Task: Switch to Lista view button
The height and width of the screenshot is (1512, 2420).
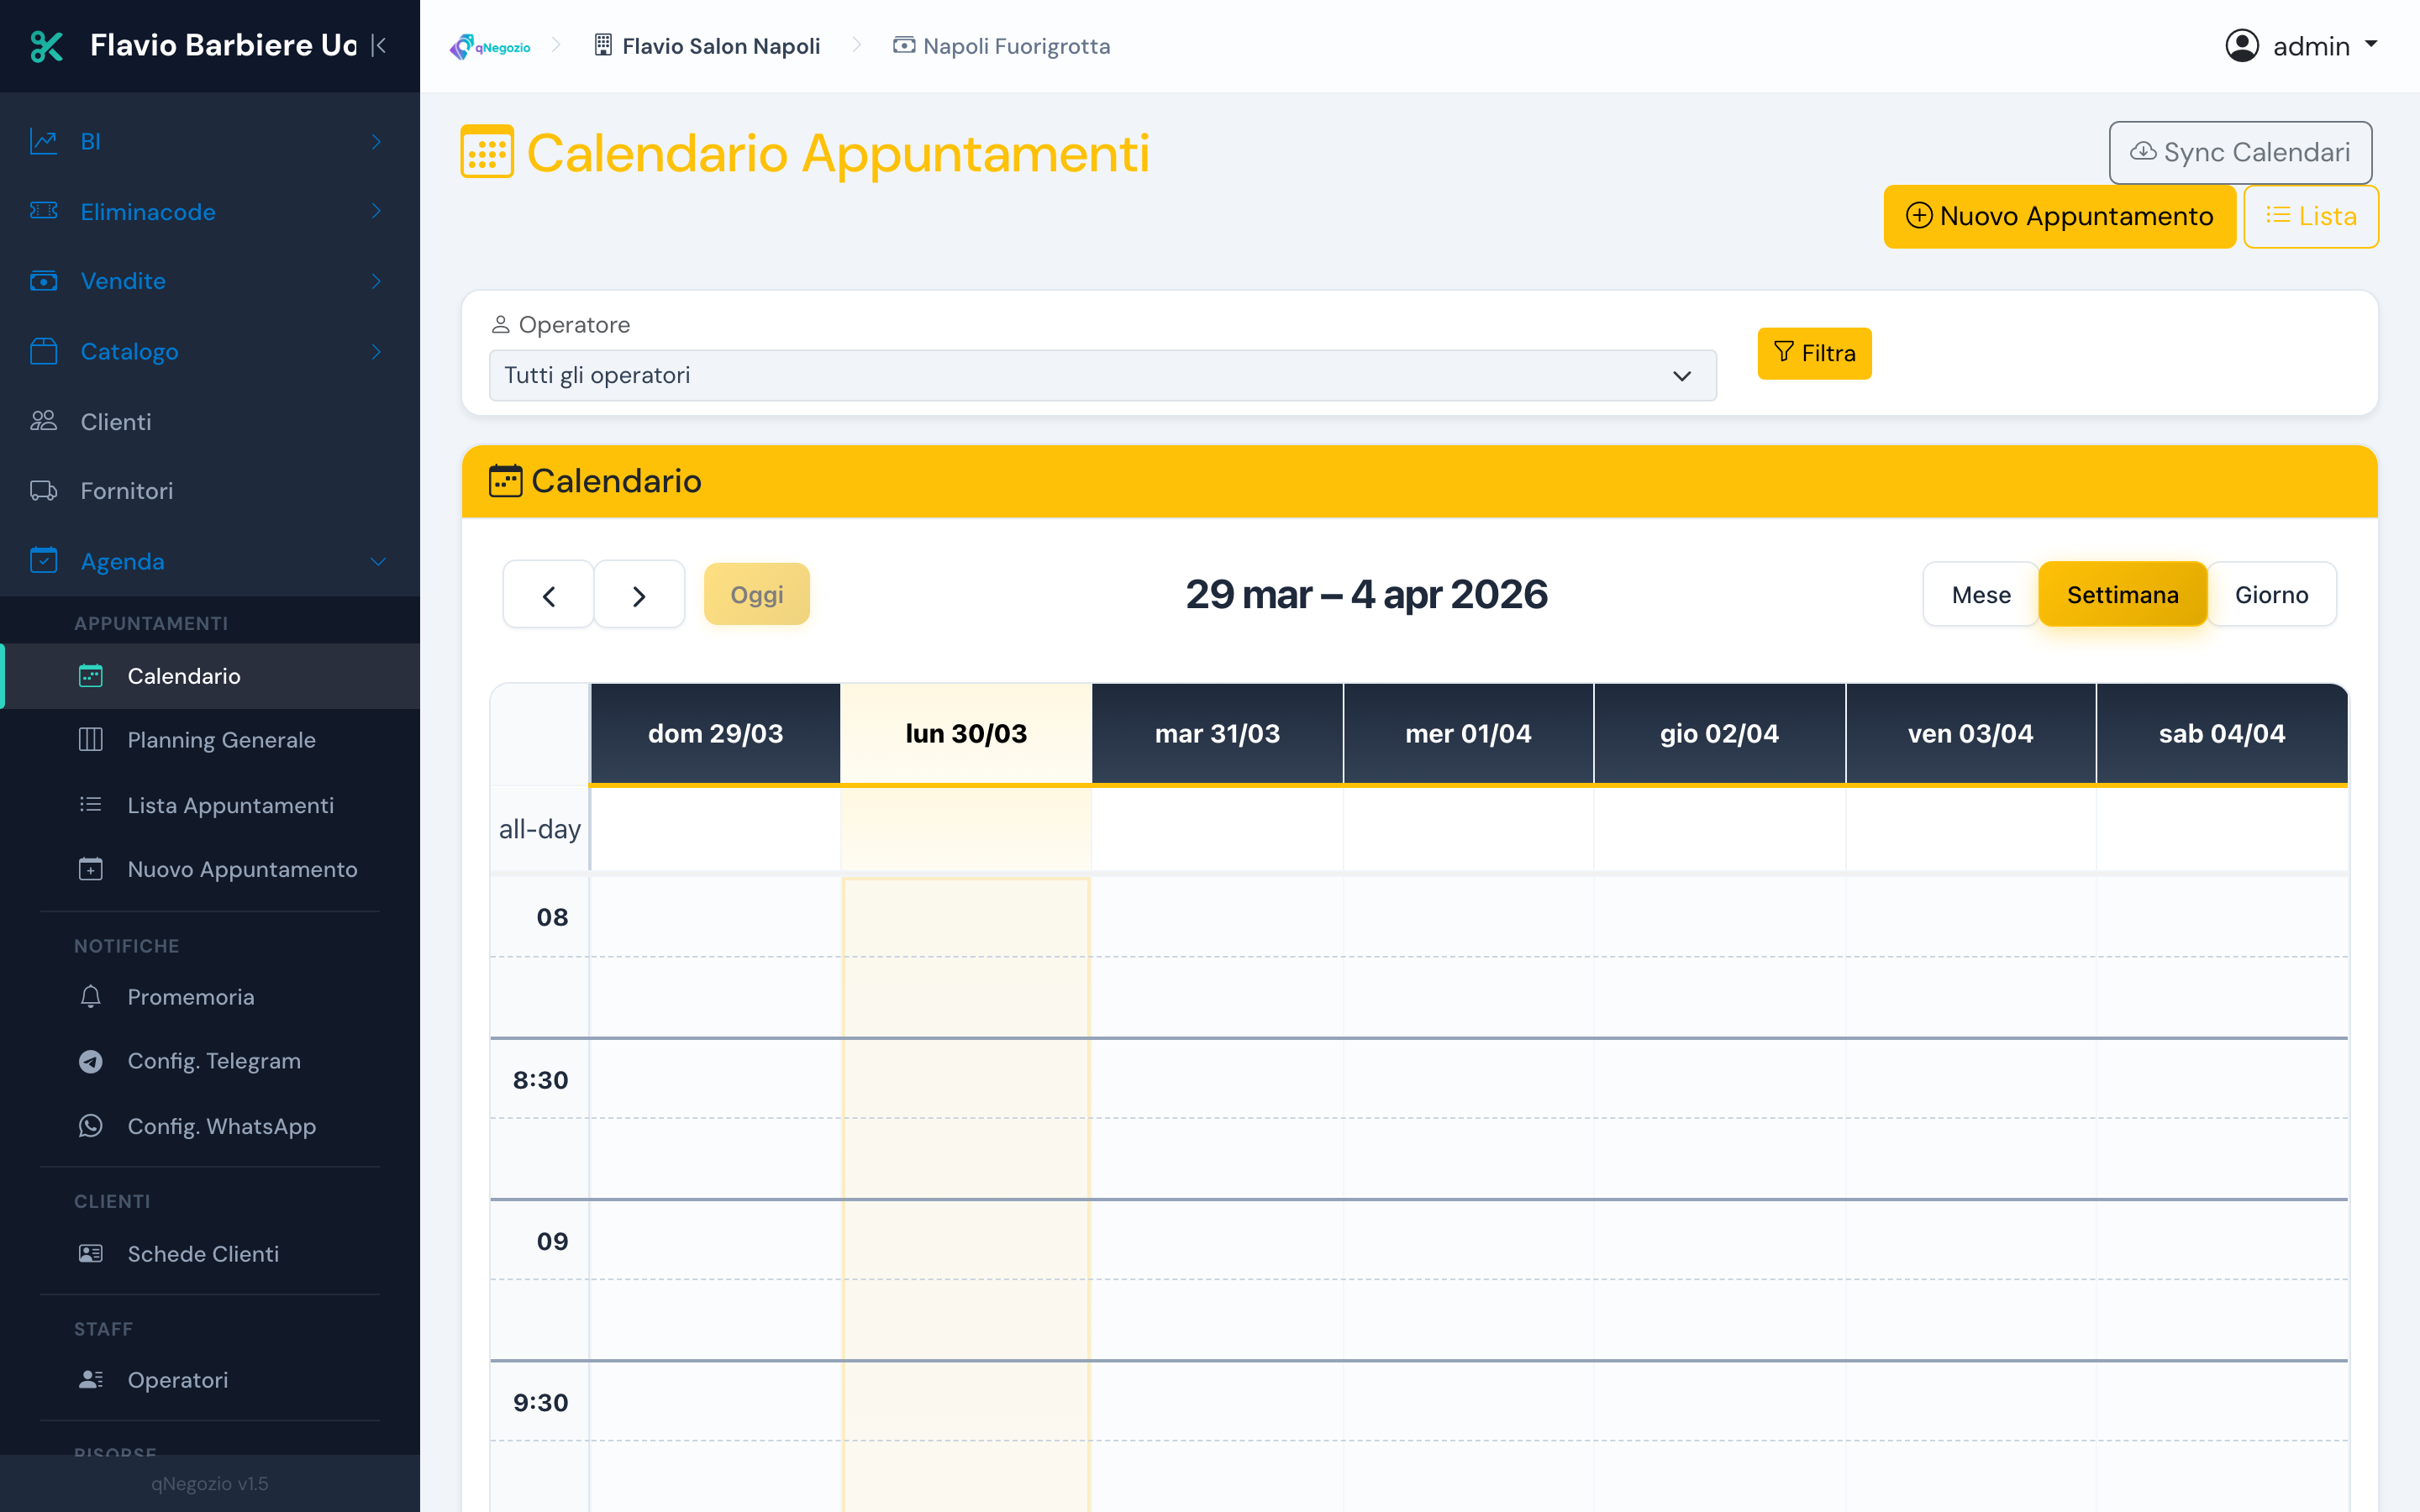Action: pyautogui.click(x=2310, y=216)
